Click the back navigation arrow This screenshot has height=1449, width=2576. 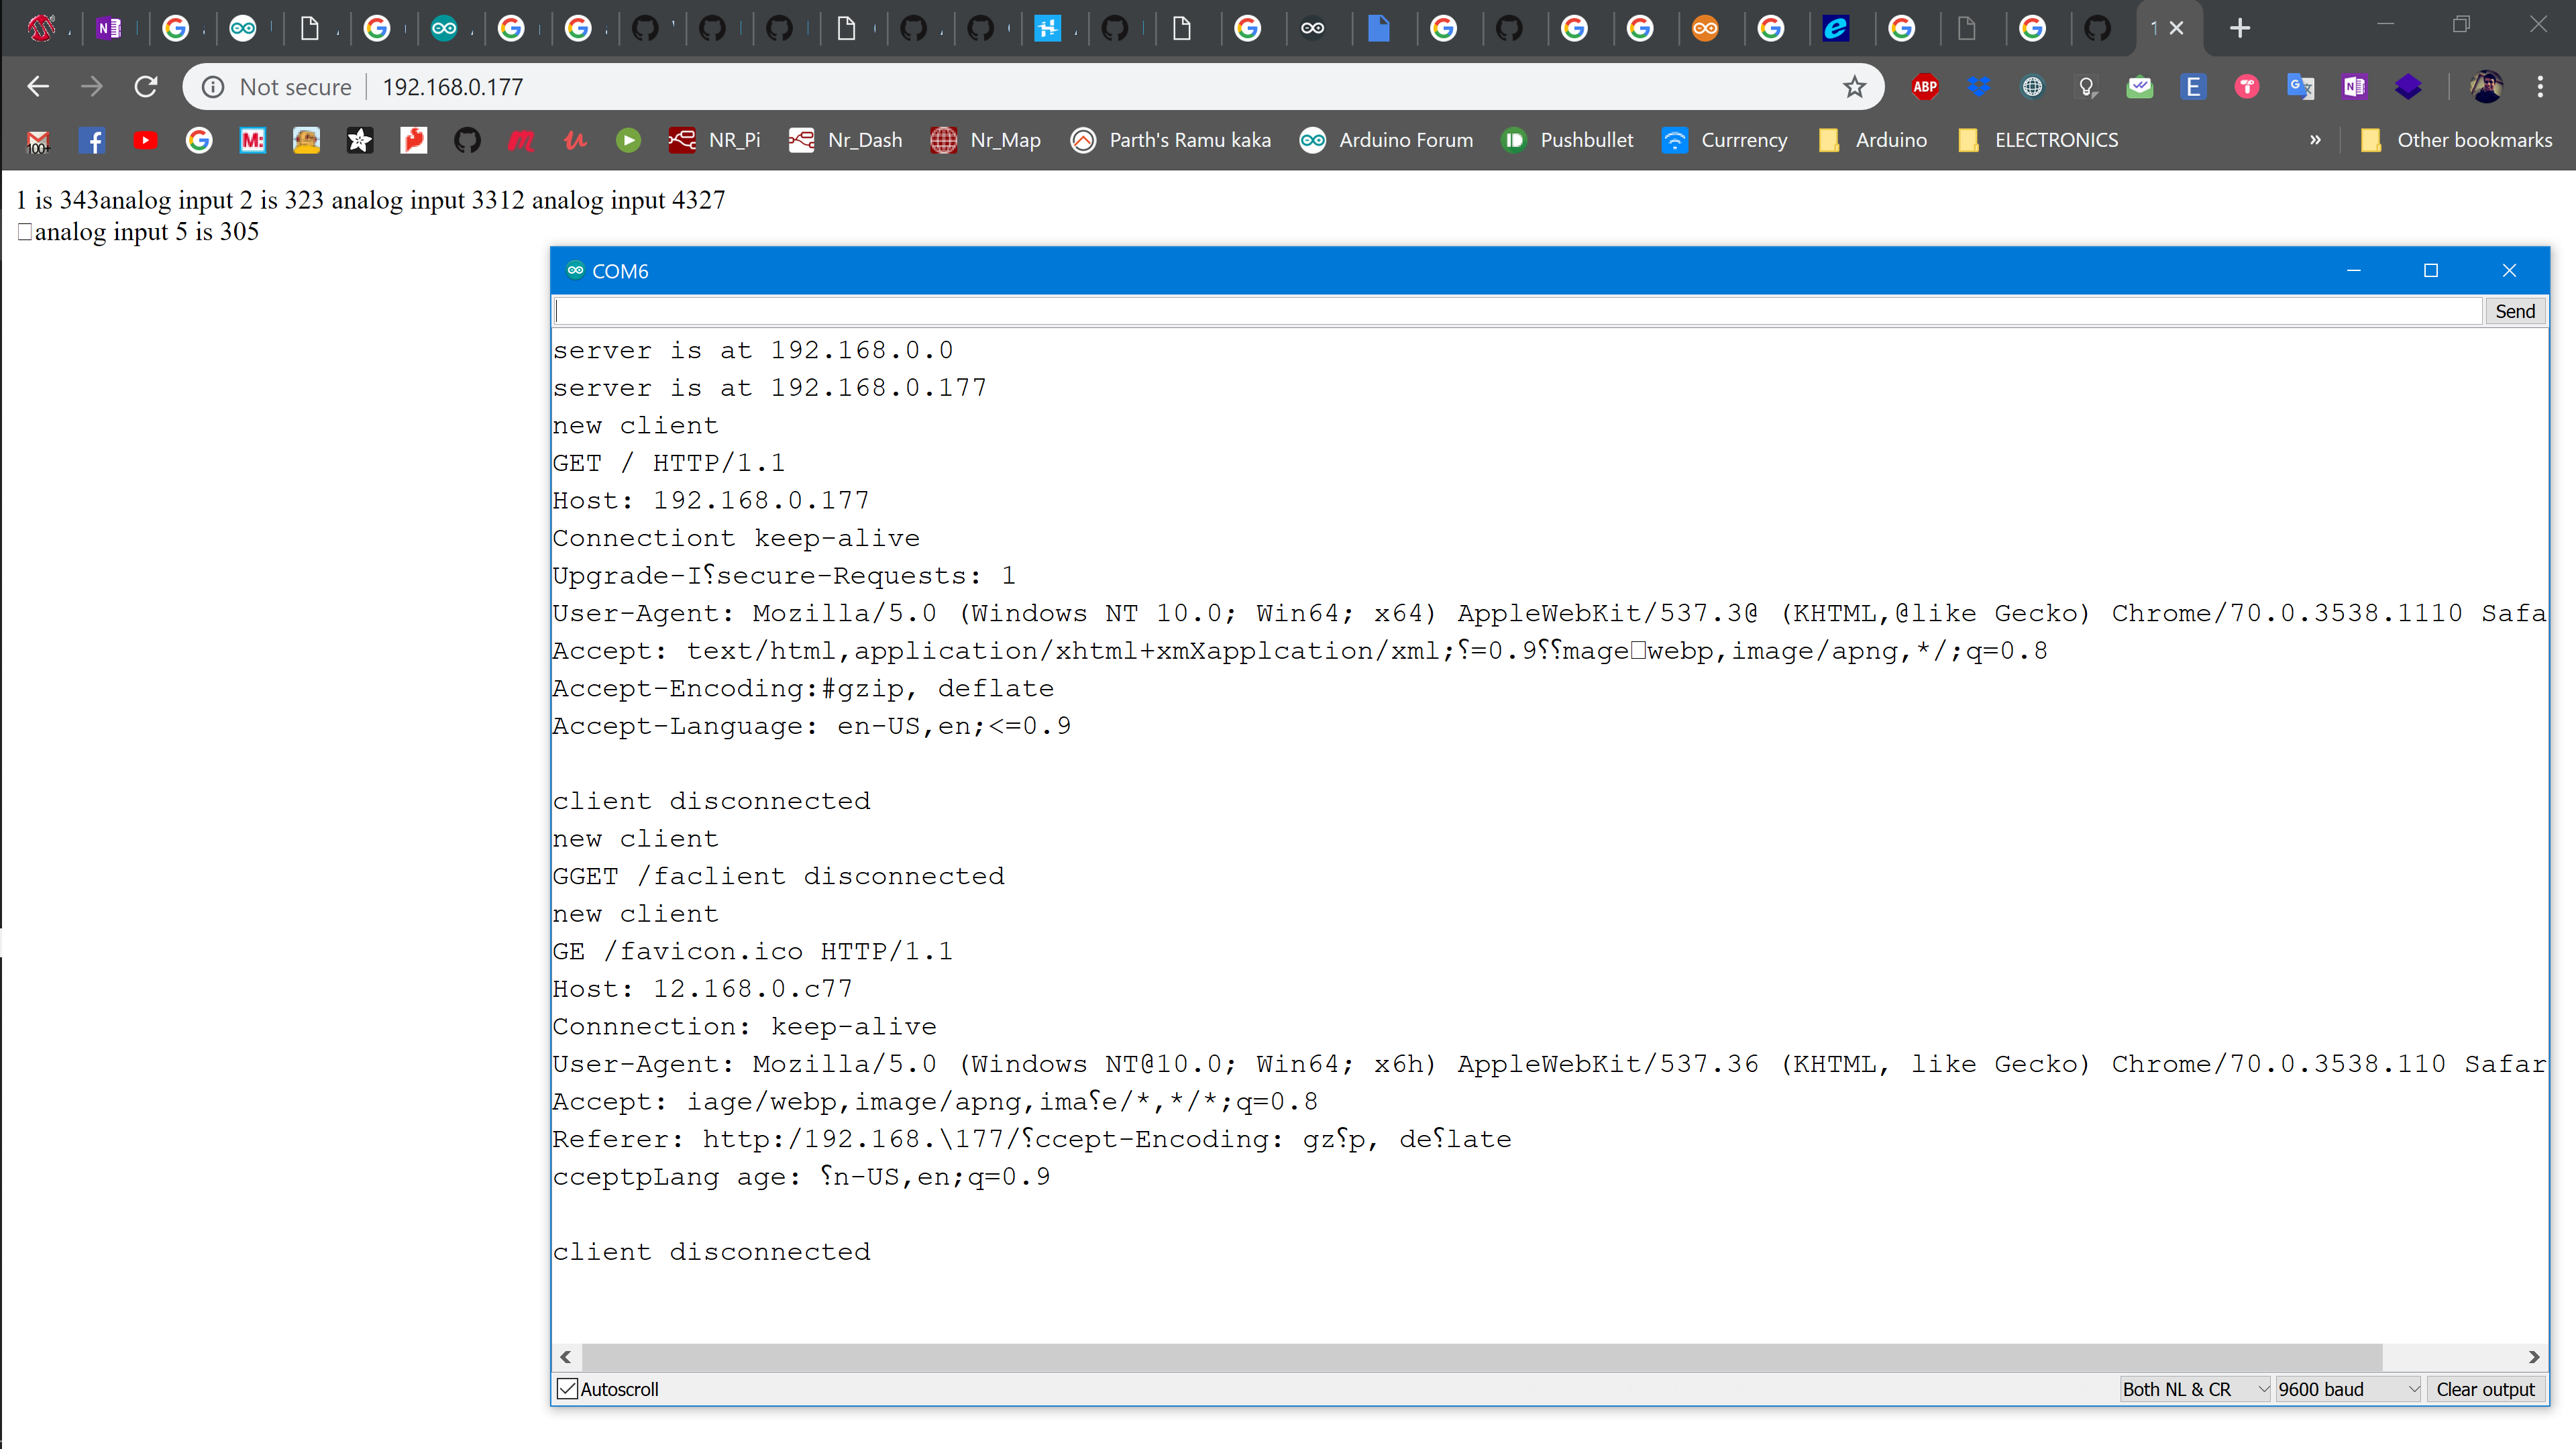pyautogui.click(x=38, y=87)
